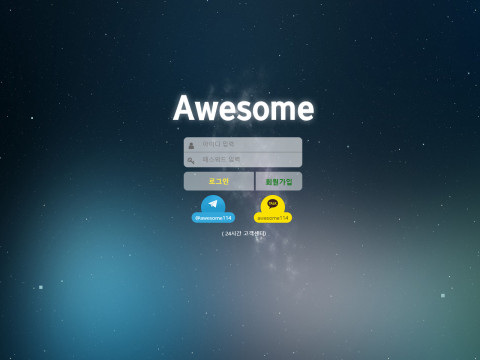This screenshot has height=360, width=480.
Task: Open the yellow awesome114 Kakao label
Action: tap(273, 218)
